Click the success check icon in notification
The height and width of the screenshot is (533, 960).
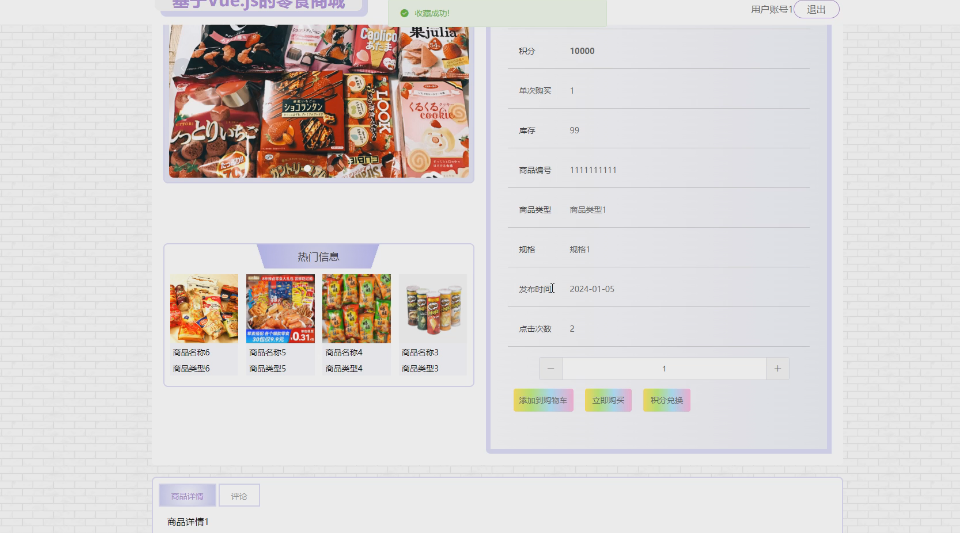404,13
